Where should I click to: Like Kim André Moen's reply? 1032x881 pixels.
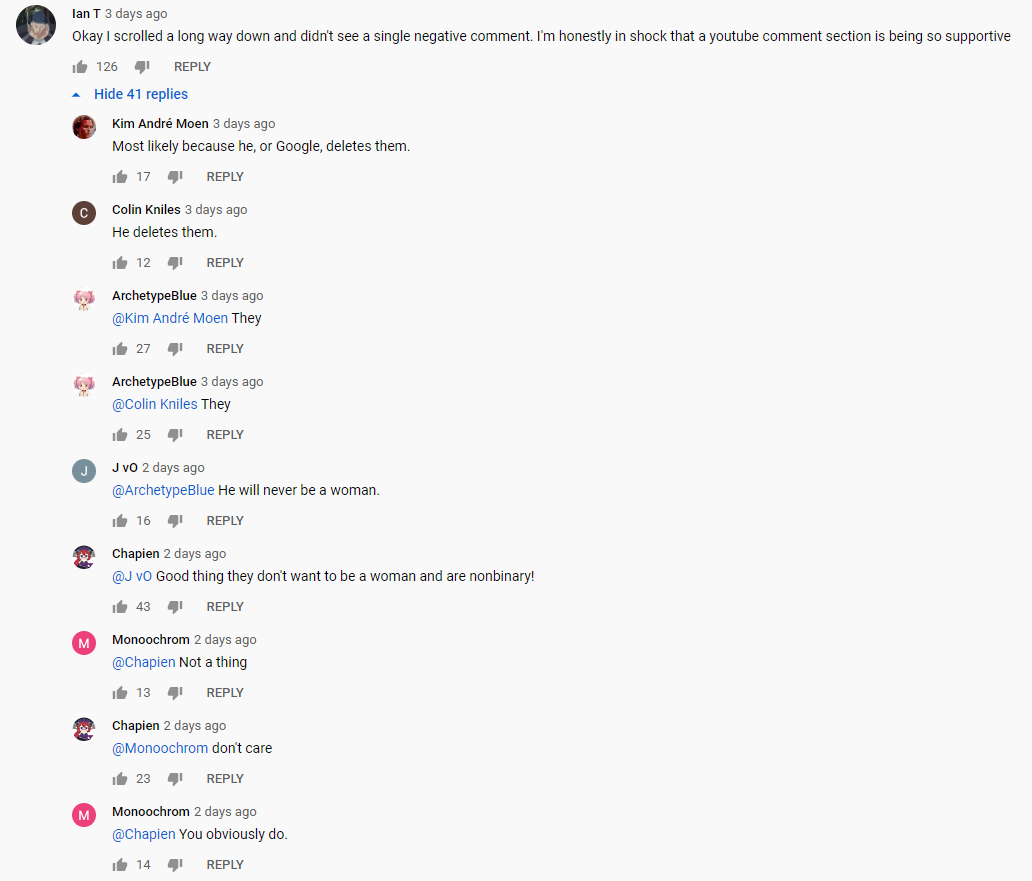tap(120, 176)
